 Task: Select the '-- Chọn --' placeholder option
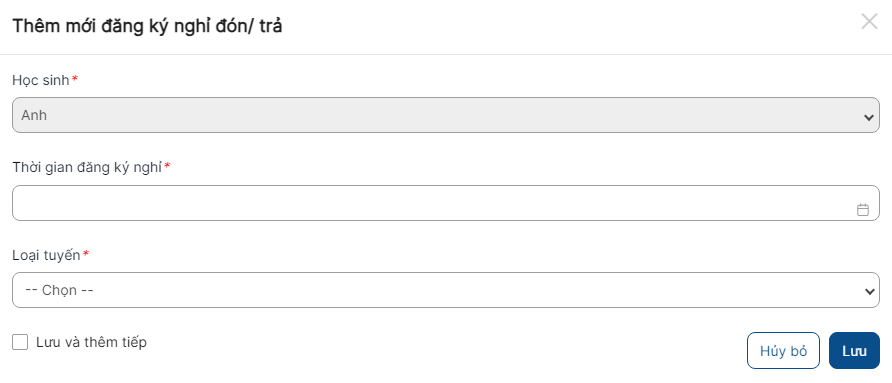(x=60, y=290)
